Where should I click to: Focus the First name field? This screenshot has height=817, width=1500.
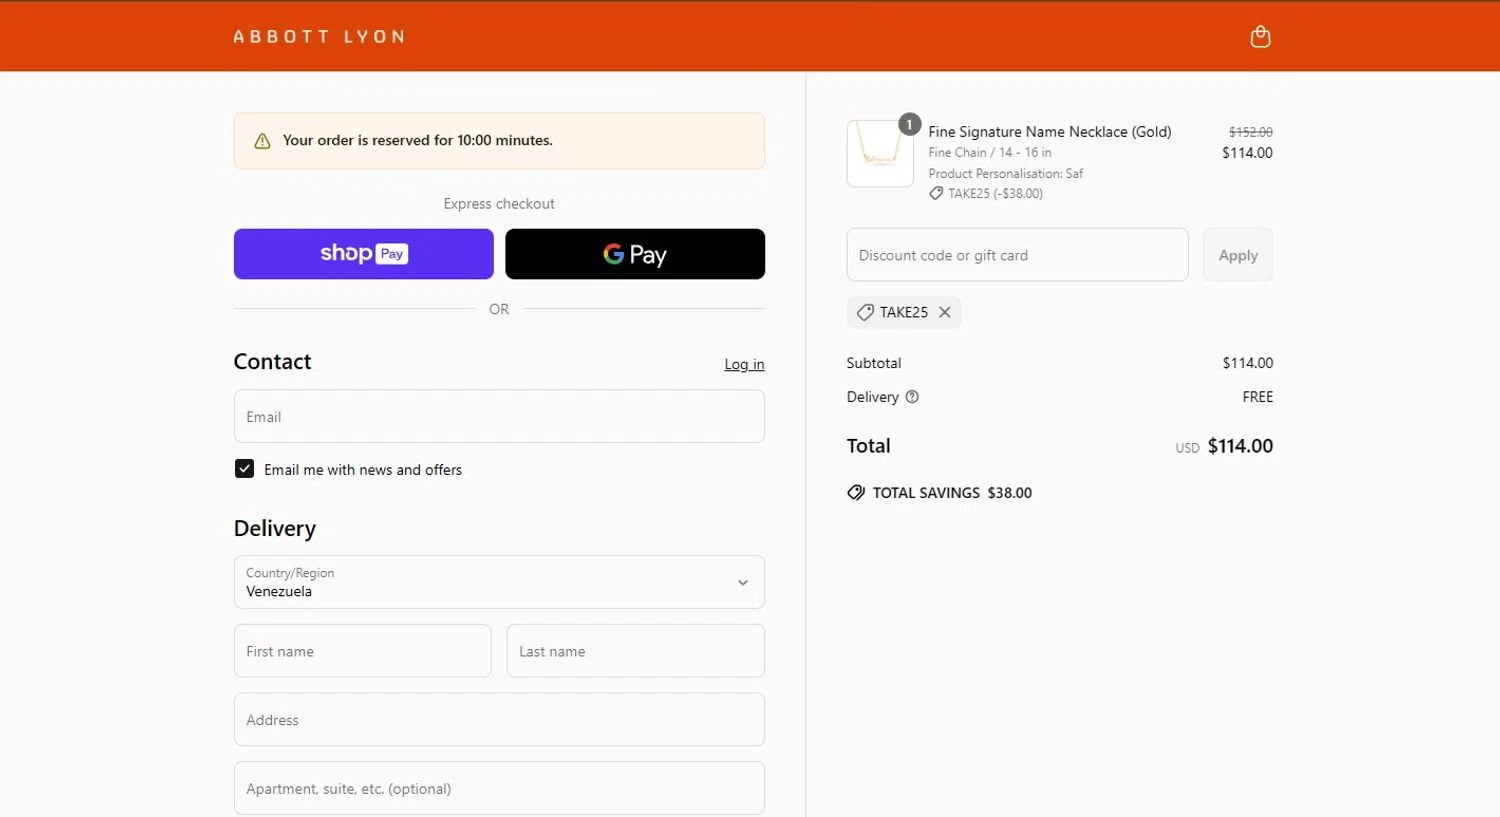coord(362,651)
